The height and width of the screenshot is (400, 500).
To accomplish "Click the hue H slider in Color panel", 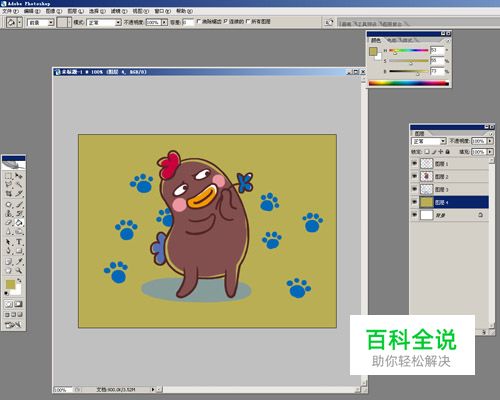I will pos(408,51).
